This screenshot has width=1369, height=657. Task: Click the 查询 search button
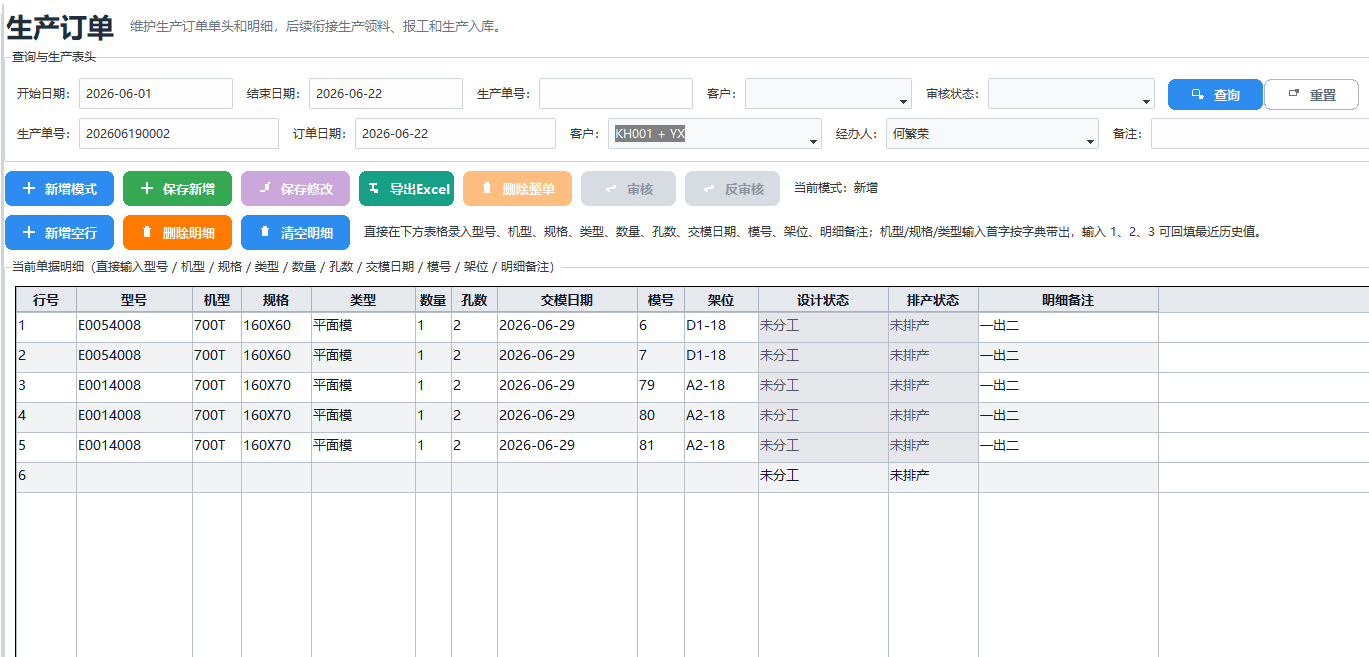[1215, 95]
